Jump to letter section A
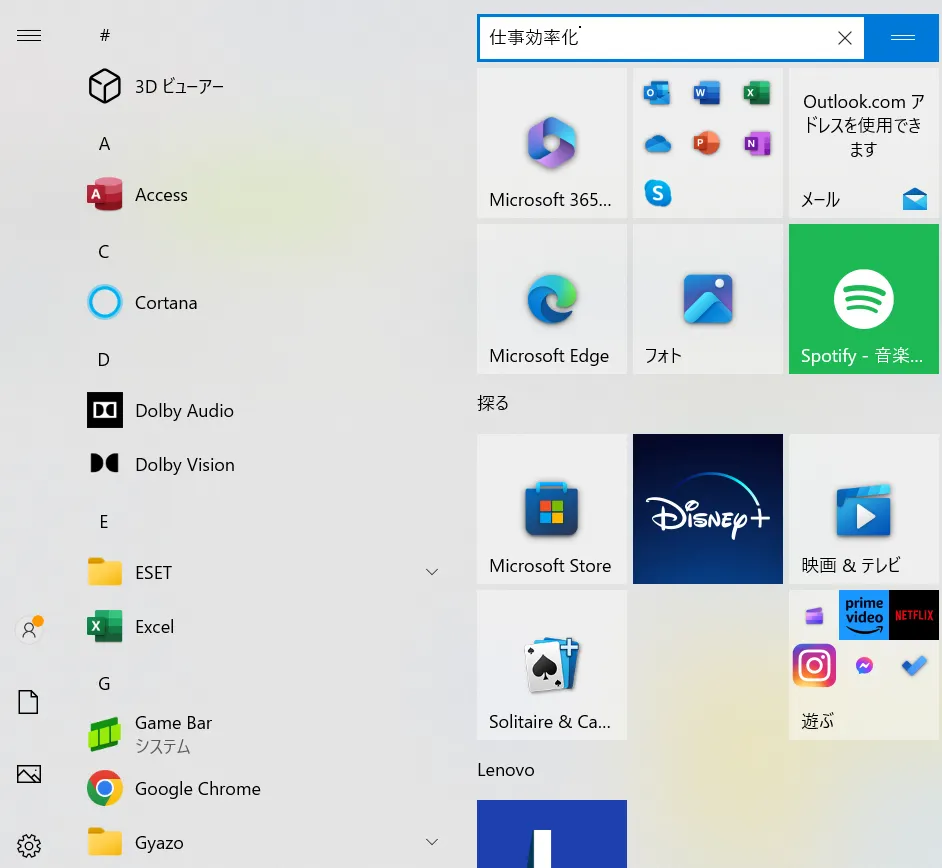 (x=104, y=144)
